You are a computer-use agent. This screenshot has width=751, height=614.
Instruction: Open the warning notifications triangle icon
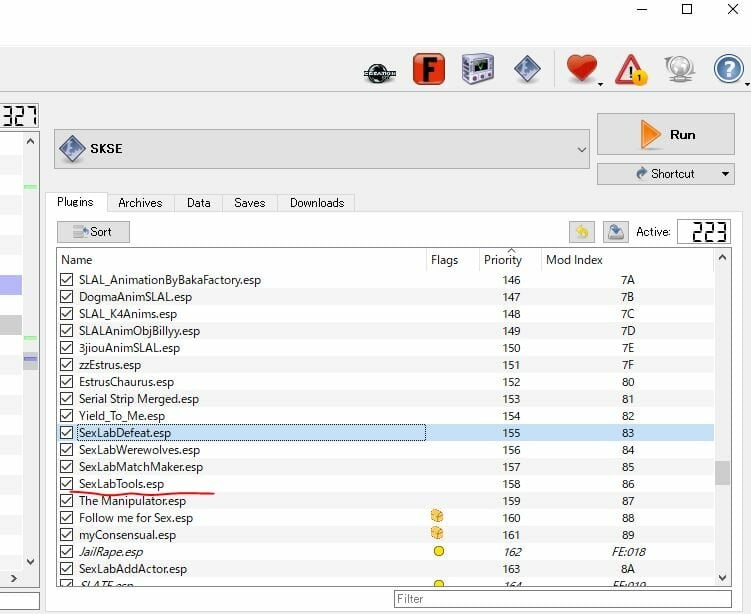(631, 70)
